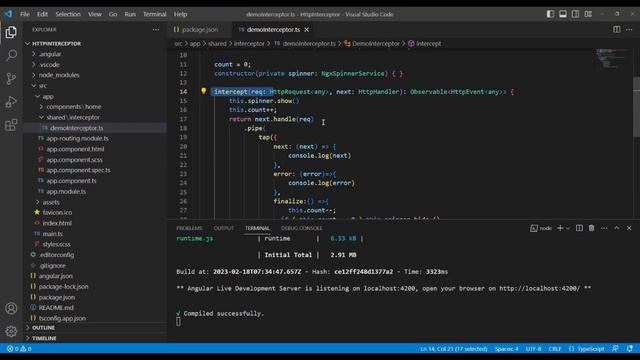The image size is (640, 360).
Task: Open main.ts file in explorer
Action: click(52, 234)
